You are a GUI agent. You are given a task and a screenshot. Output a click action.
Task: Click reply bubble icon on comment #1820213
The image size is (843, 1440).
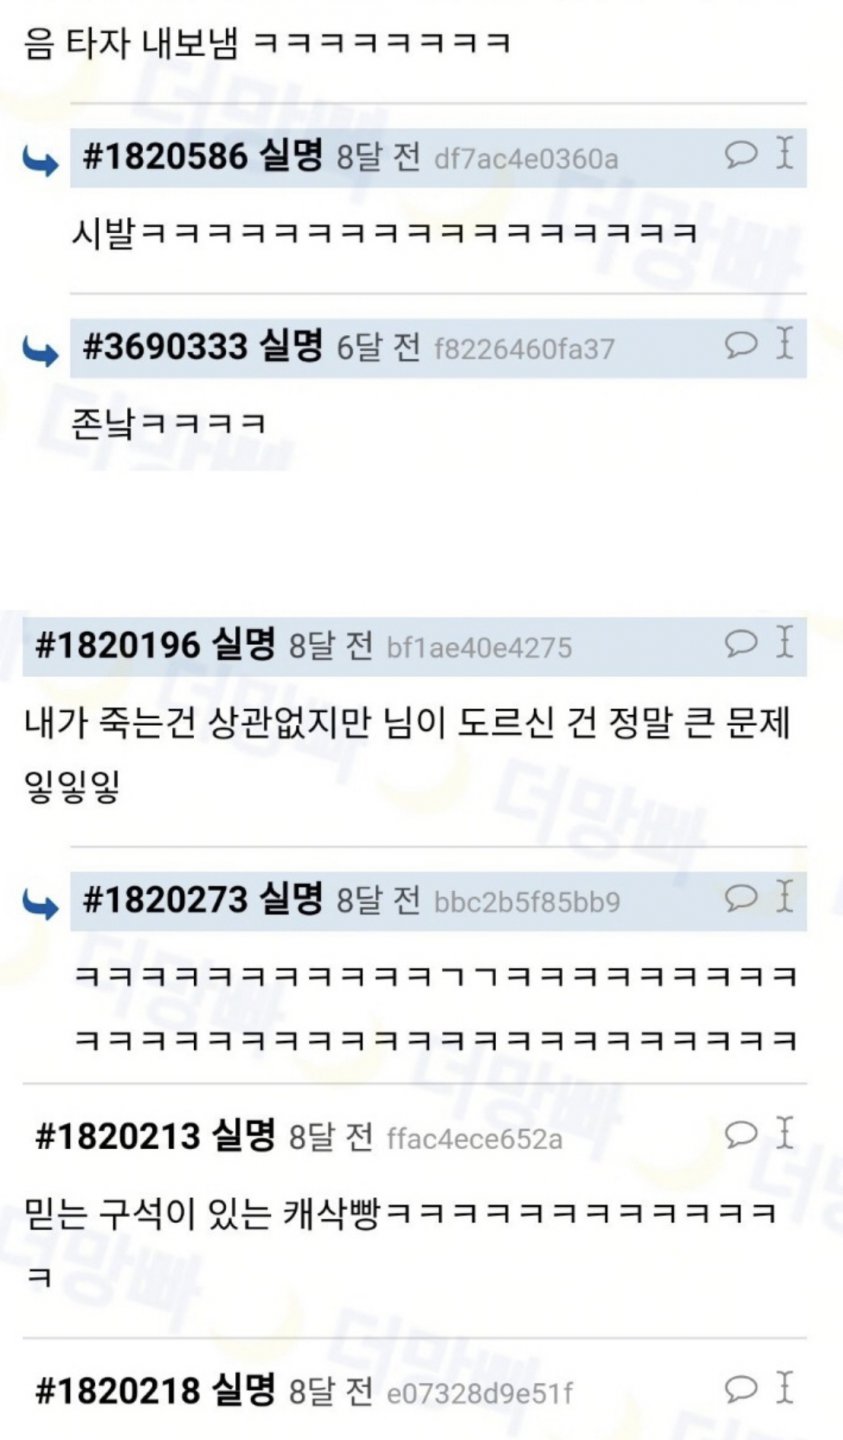[741, 1134]
